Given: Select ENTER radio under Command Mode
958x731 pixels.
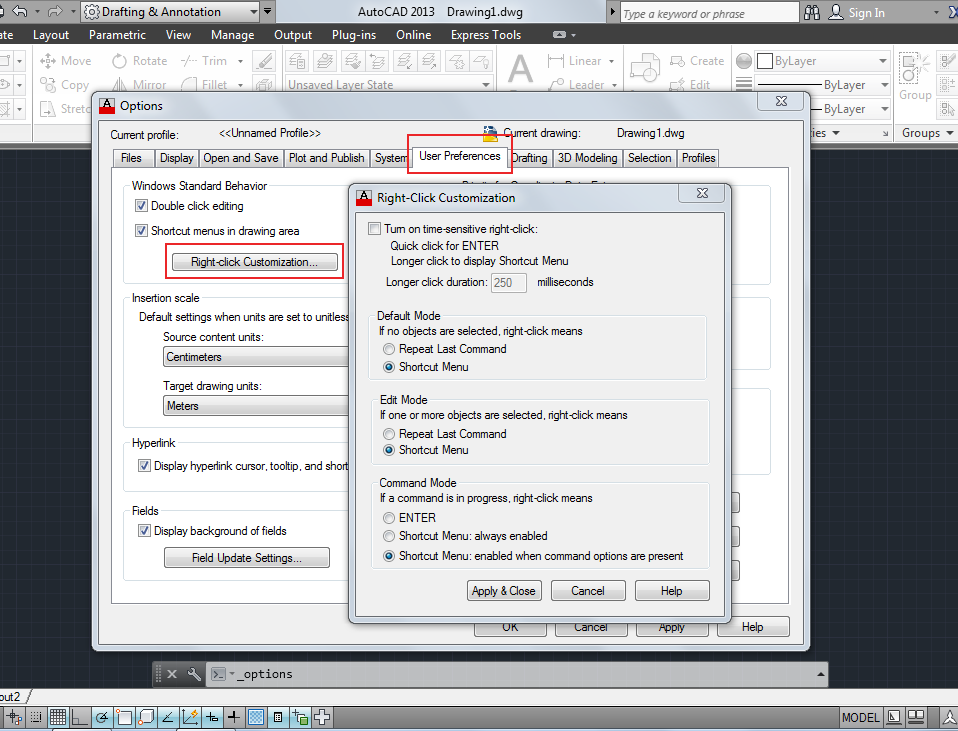Looking at the screenshot, I should coord(389,518).
